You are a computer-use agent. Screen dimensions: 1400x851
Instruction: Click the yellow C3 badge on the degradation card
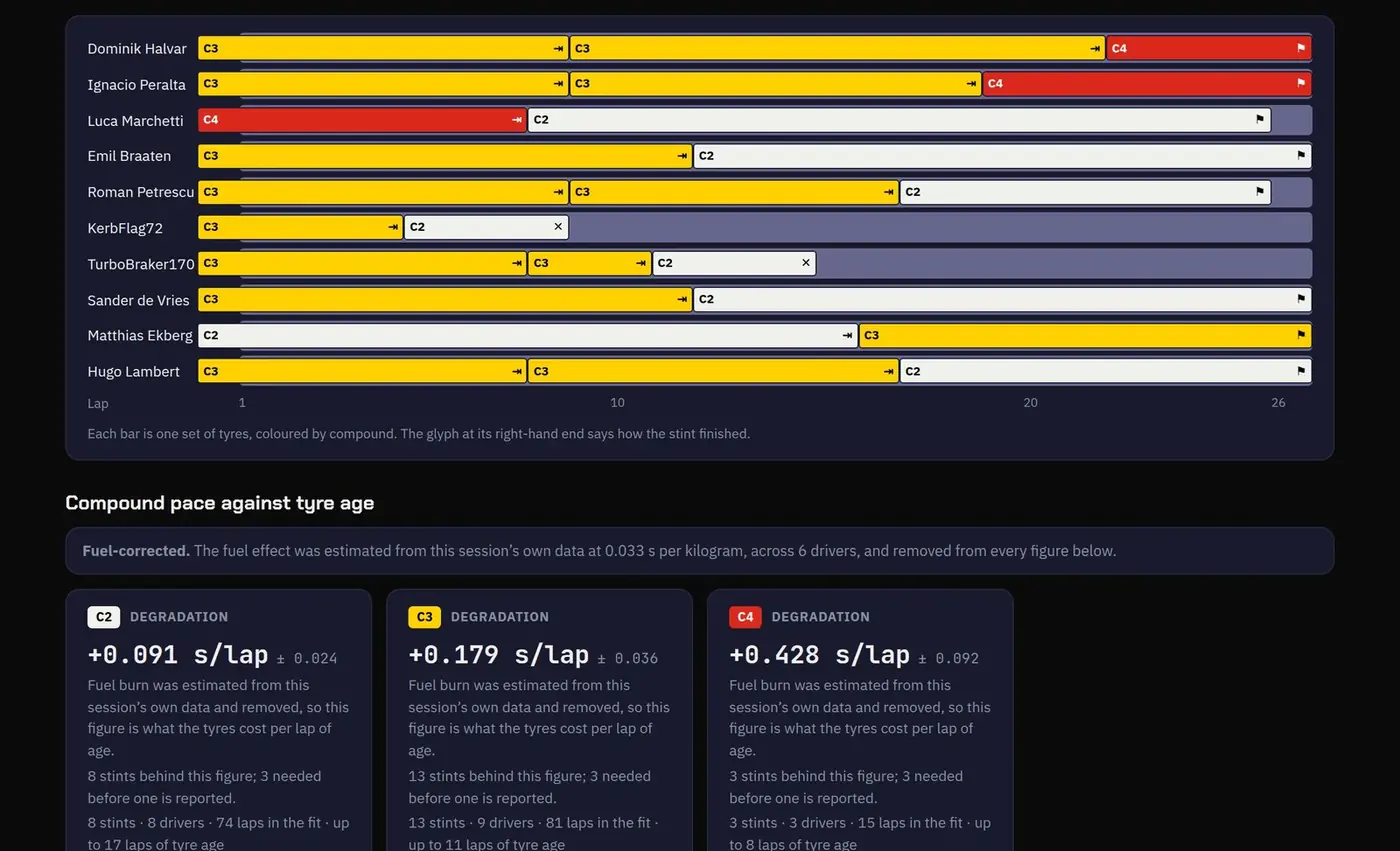click(x=425, y=617)
